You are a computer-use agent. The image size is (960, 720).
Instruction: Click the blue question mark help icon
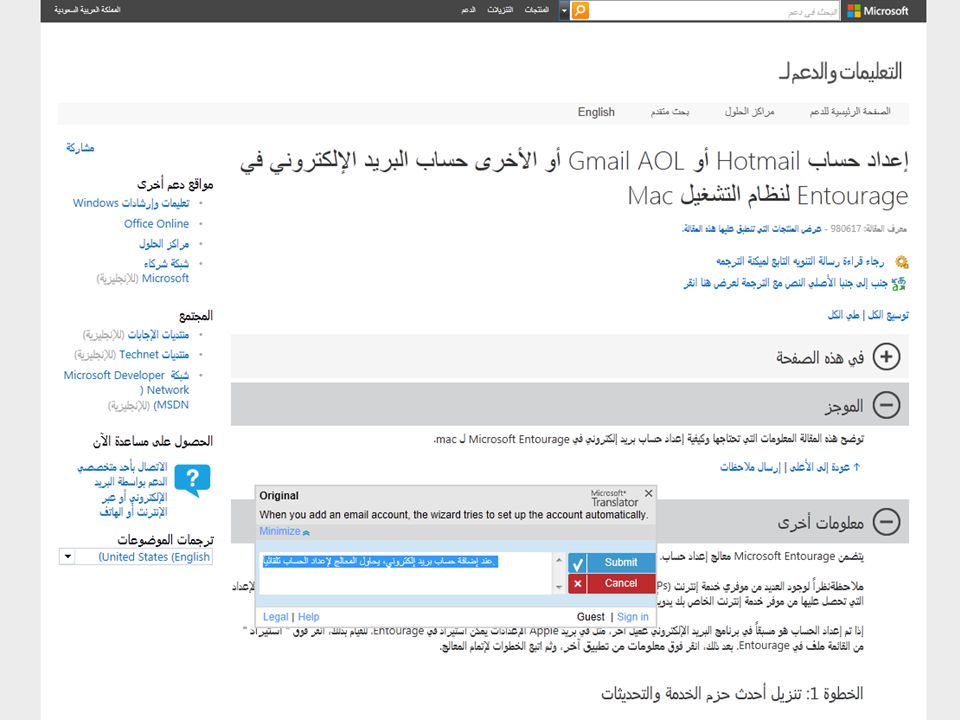tap(192, 481)
